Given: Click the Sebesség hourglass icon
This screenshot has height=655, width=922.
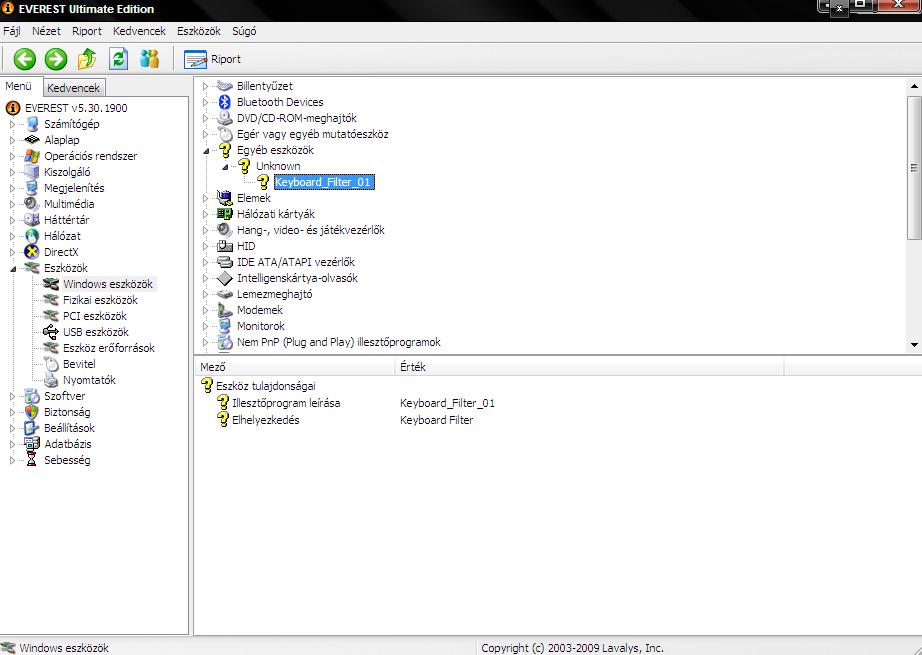Looking at the screenshot, I should click(x=32, y=460).
